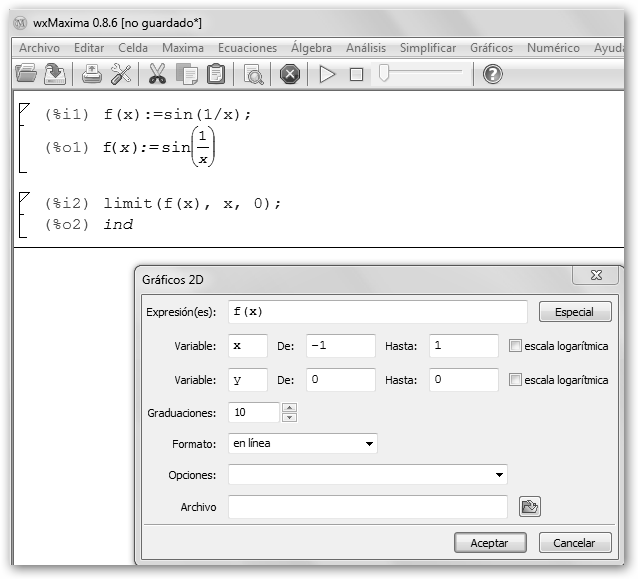Click the animation slider in toolbar

420,73
